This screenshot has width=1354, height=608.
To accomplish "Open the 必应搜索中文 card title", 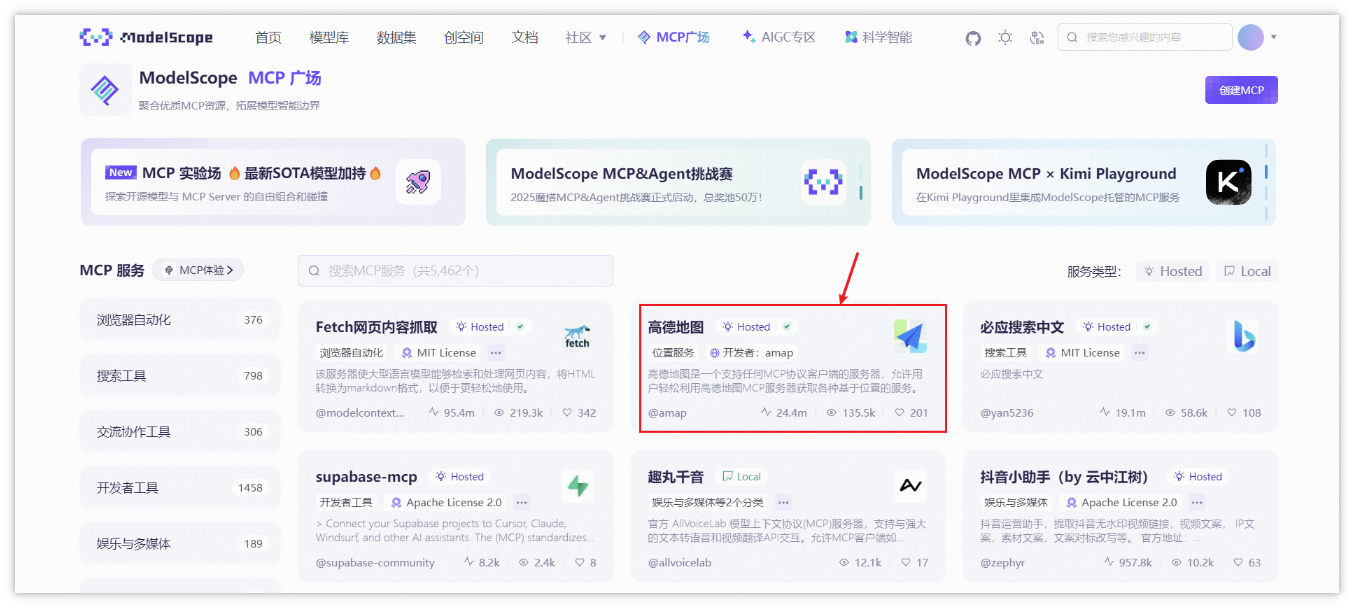I will tap(1022, 327).
